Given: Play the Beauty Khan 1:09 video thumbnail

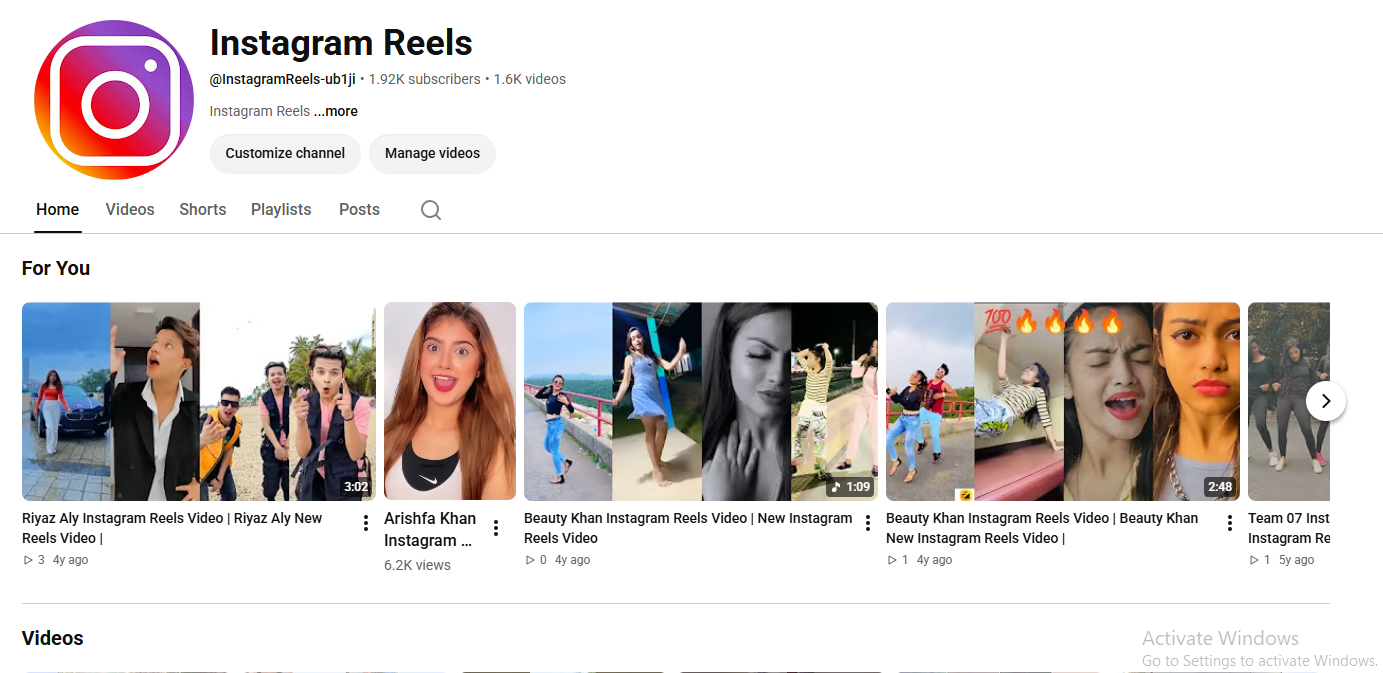Looking at the screenshot, I should click(x=701, y=401).
